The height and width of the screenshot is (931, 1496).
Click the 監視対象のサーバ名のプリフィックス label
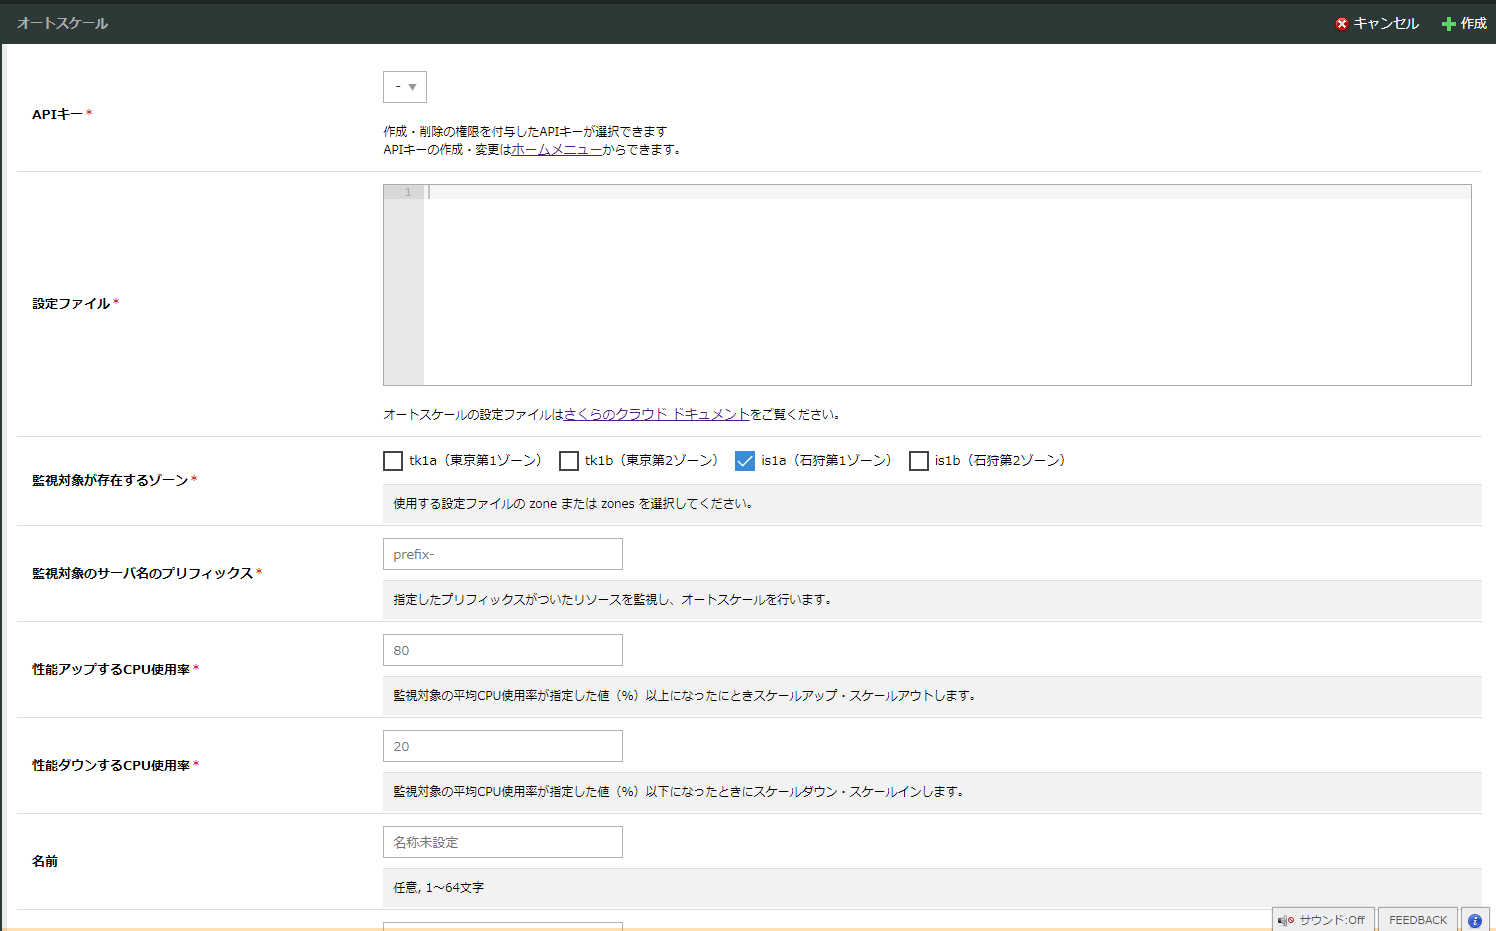coord(143,574)
